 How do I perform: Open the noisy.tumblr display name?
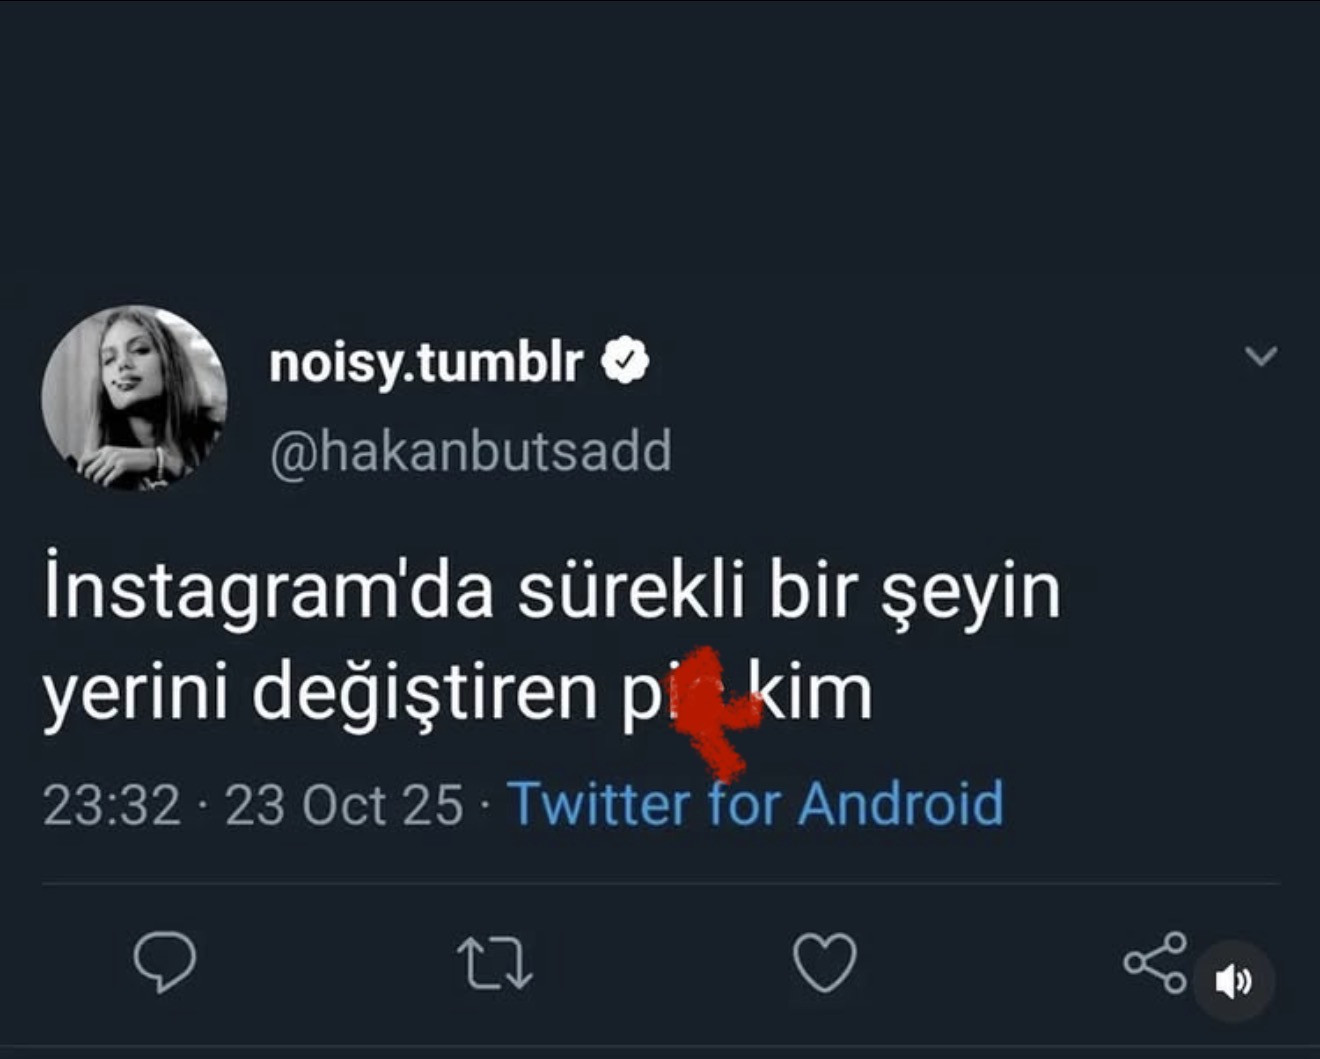[x=426, y=361]
